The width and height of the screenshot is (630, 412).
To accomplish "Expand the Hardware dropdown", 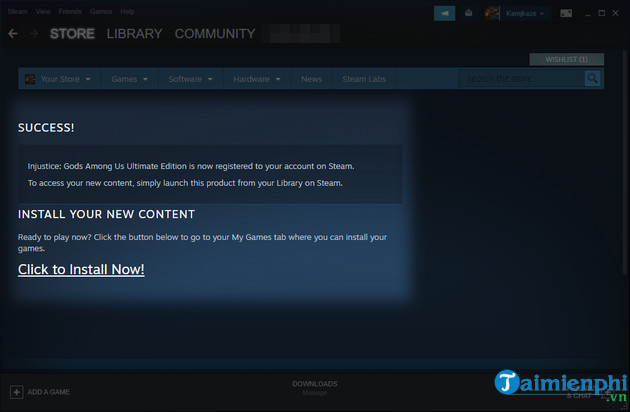I will point(278,79).
